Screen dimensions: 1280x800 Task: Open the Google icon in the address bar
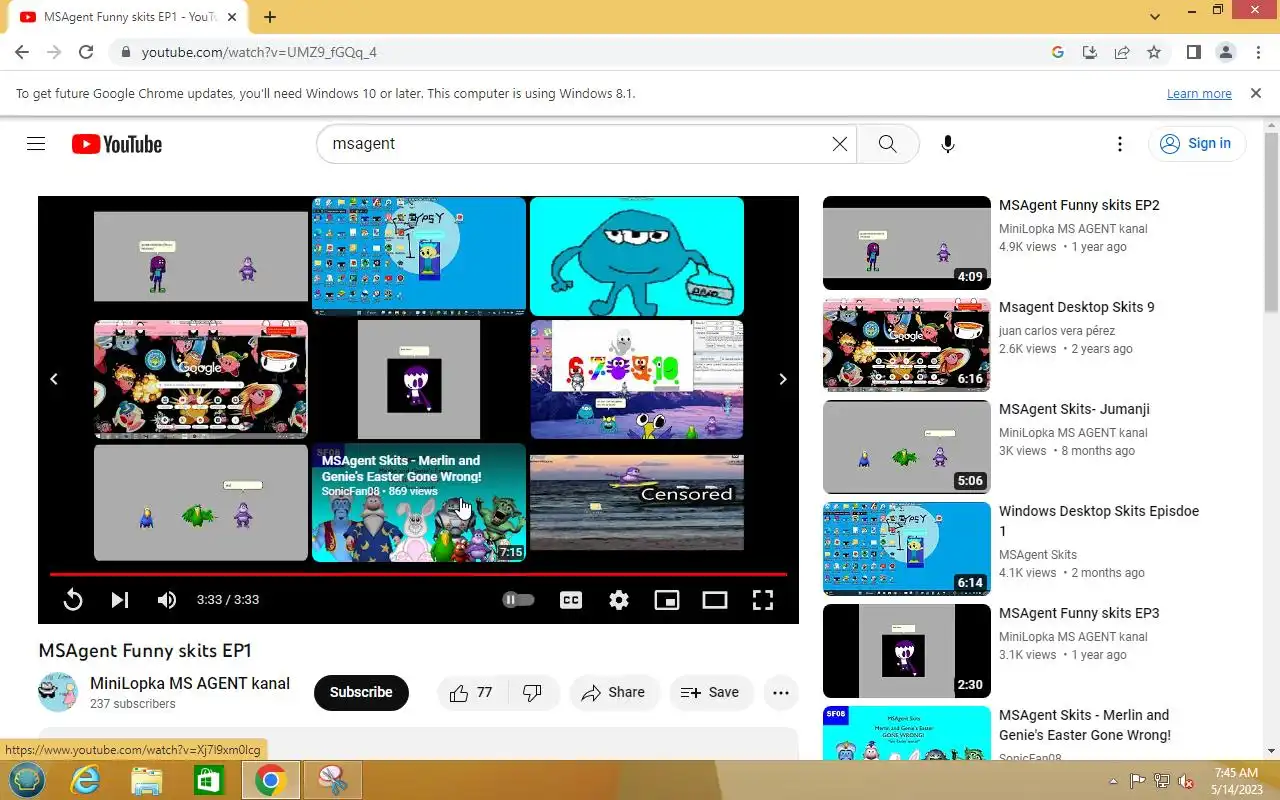point(1058,52)
